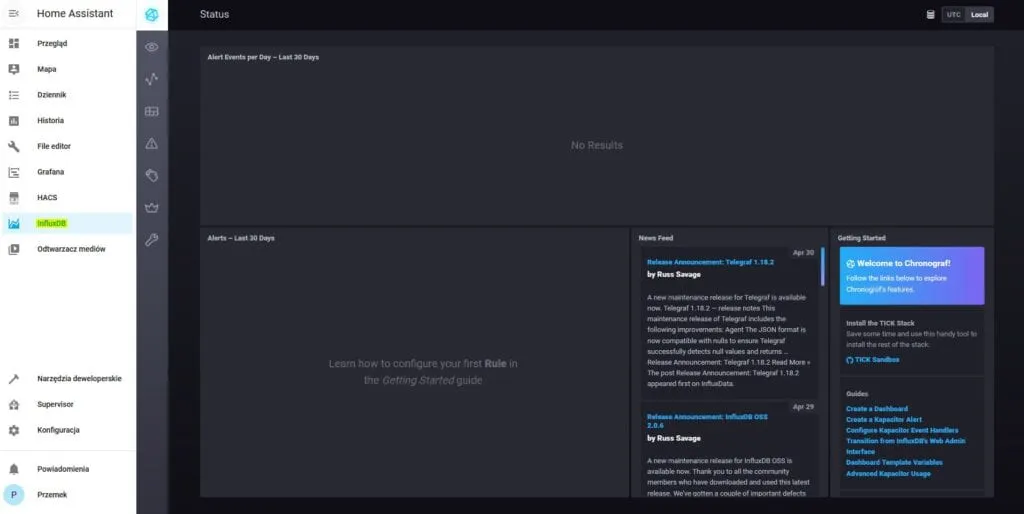Click the developer tools hammer icon
The height and width of the screenshot is (514, 1024).
(14, 379)
